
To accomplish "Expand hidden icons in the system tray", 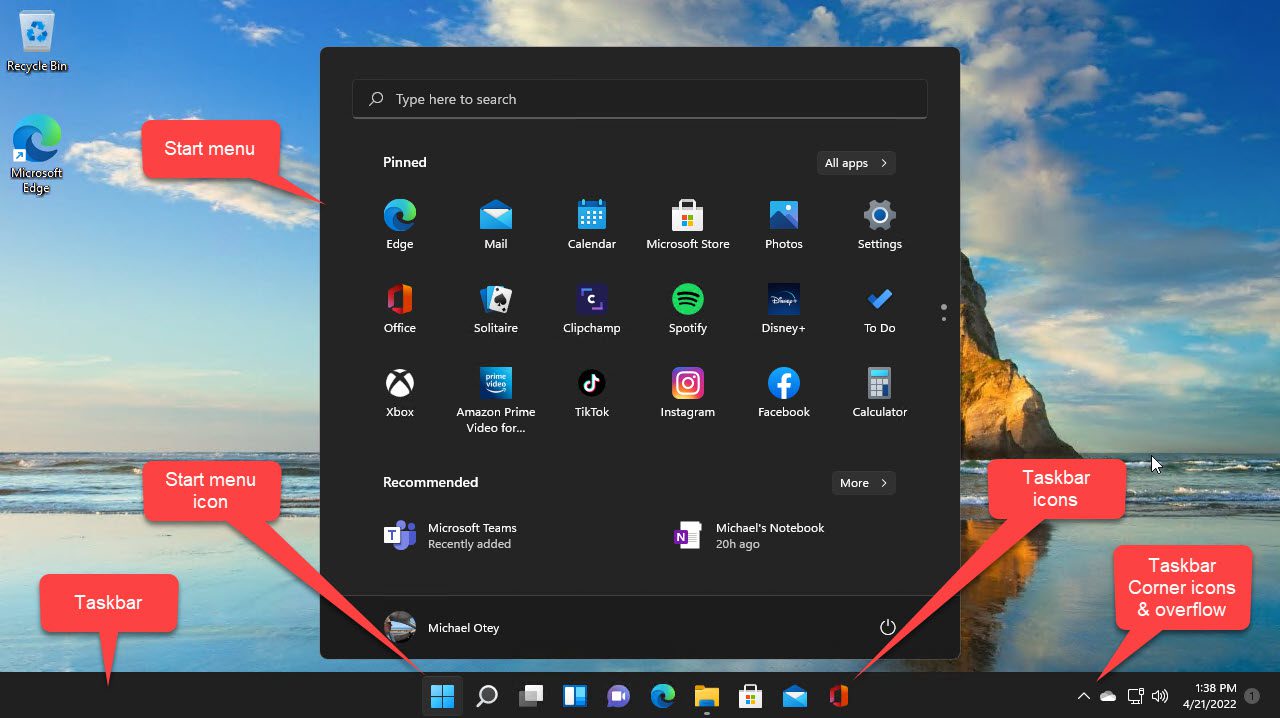I will [x=1084, y=695].
